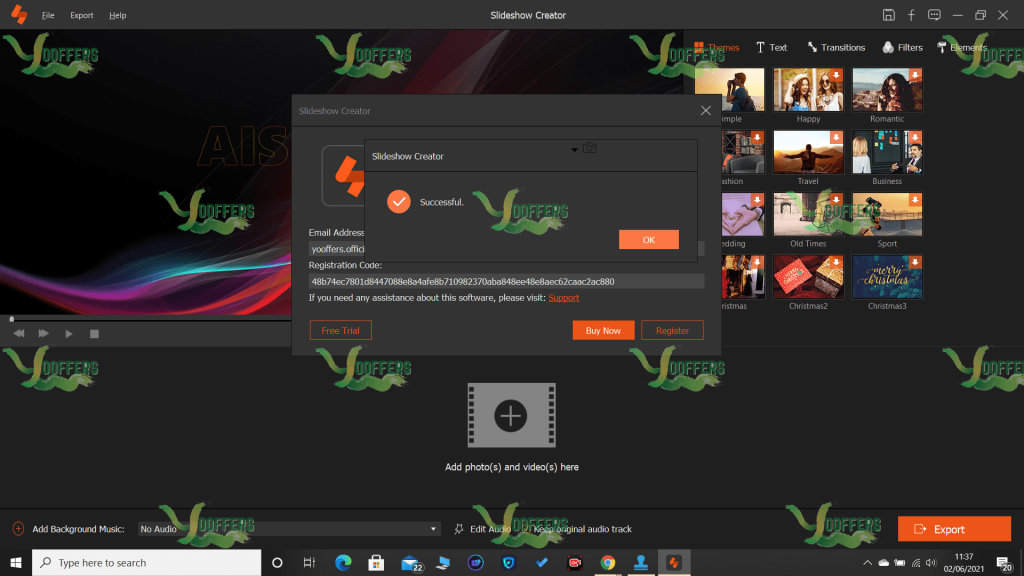1024x576 pixels.
Task: Click the Windows search box on the taskbar
Action: point(146,562)
